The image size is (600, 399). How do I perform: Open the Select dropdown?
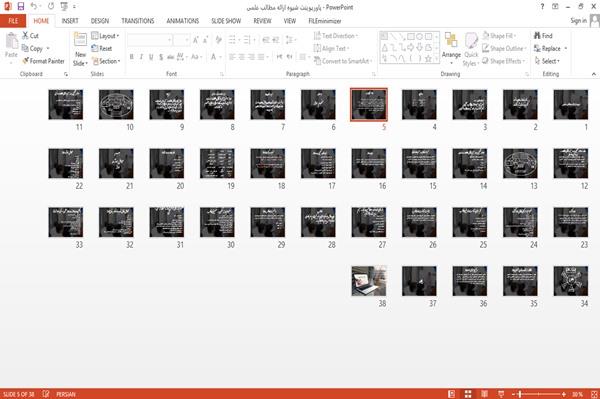pos(547,61)
